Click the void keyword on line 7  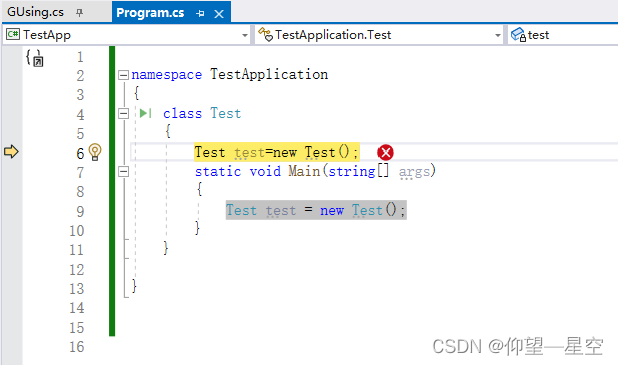point(265,171)
